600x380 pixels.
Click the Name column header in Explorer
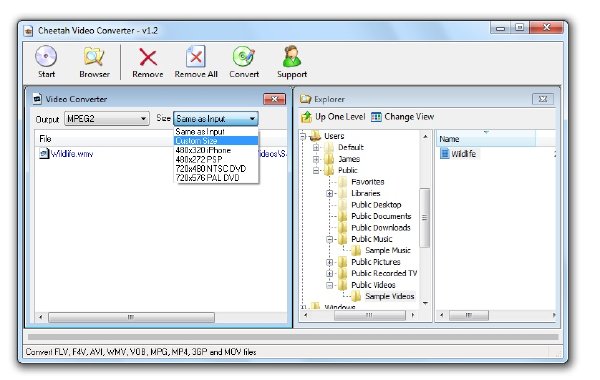click(x=486, y=139)
